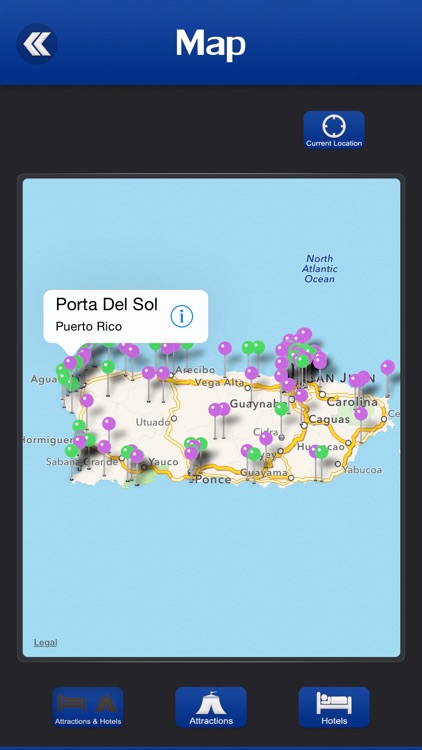Tap the Caguas city label

point(329,419)
